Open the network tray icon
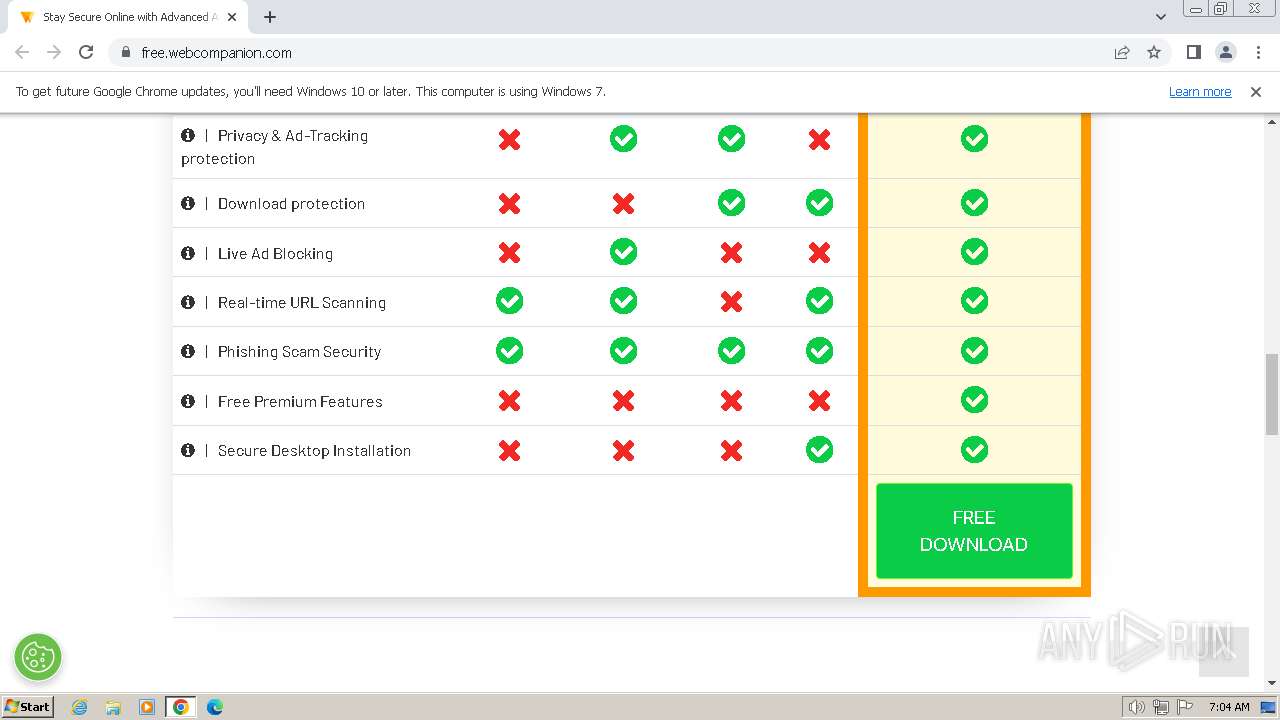This screenshot has width=1280, height=720. pyautogui.click(x=1161, y=707)
